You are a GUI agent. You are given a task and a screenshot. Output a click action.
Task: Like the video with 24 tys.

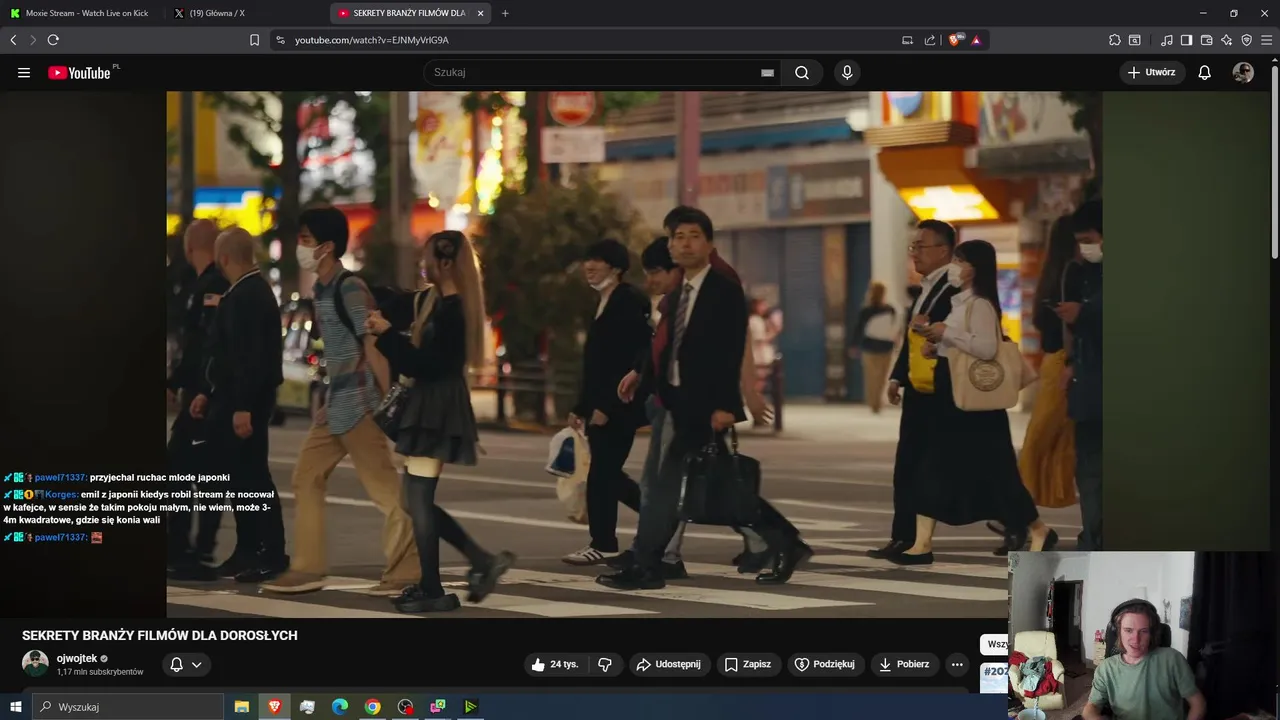tap(555, 664)
